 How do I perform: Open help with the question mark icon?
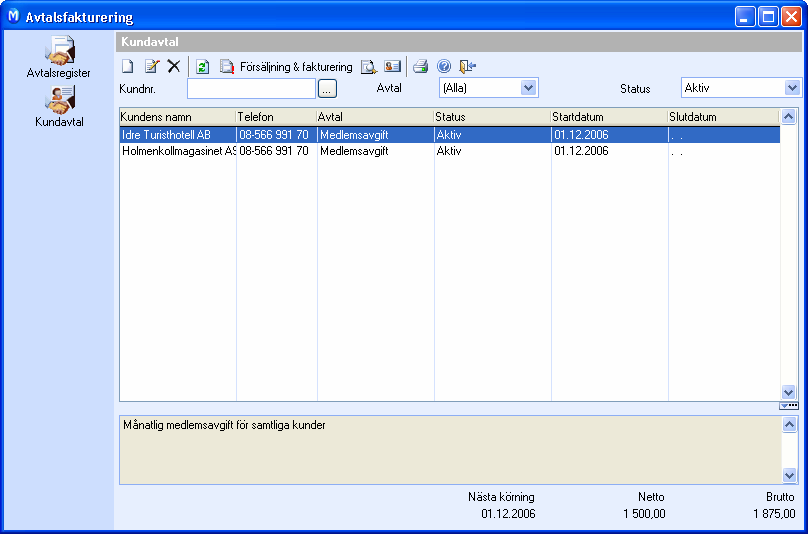[444, 66]
